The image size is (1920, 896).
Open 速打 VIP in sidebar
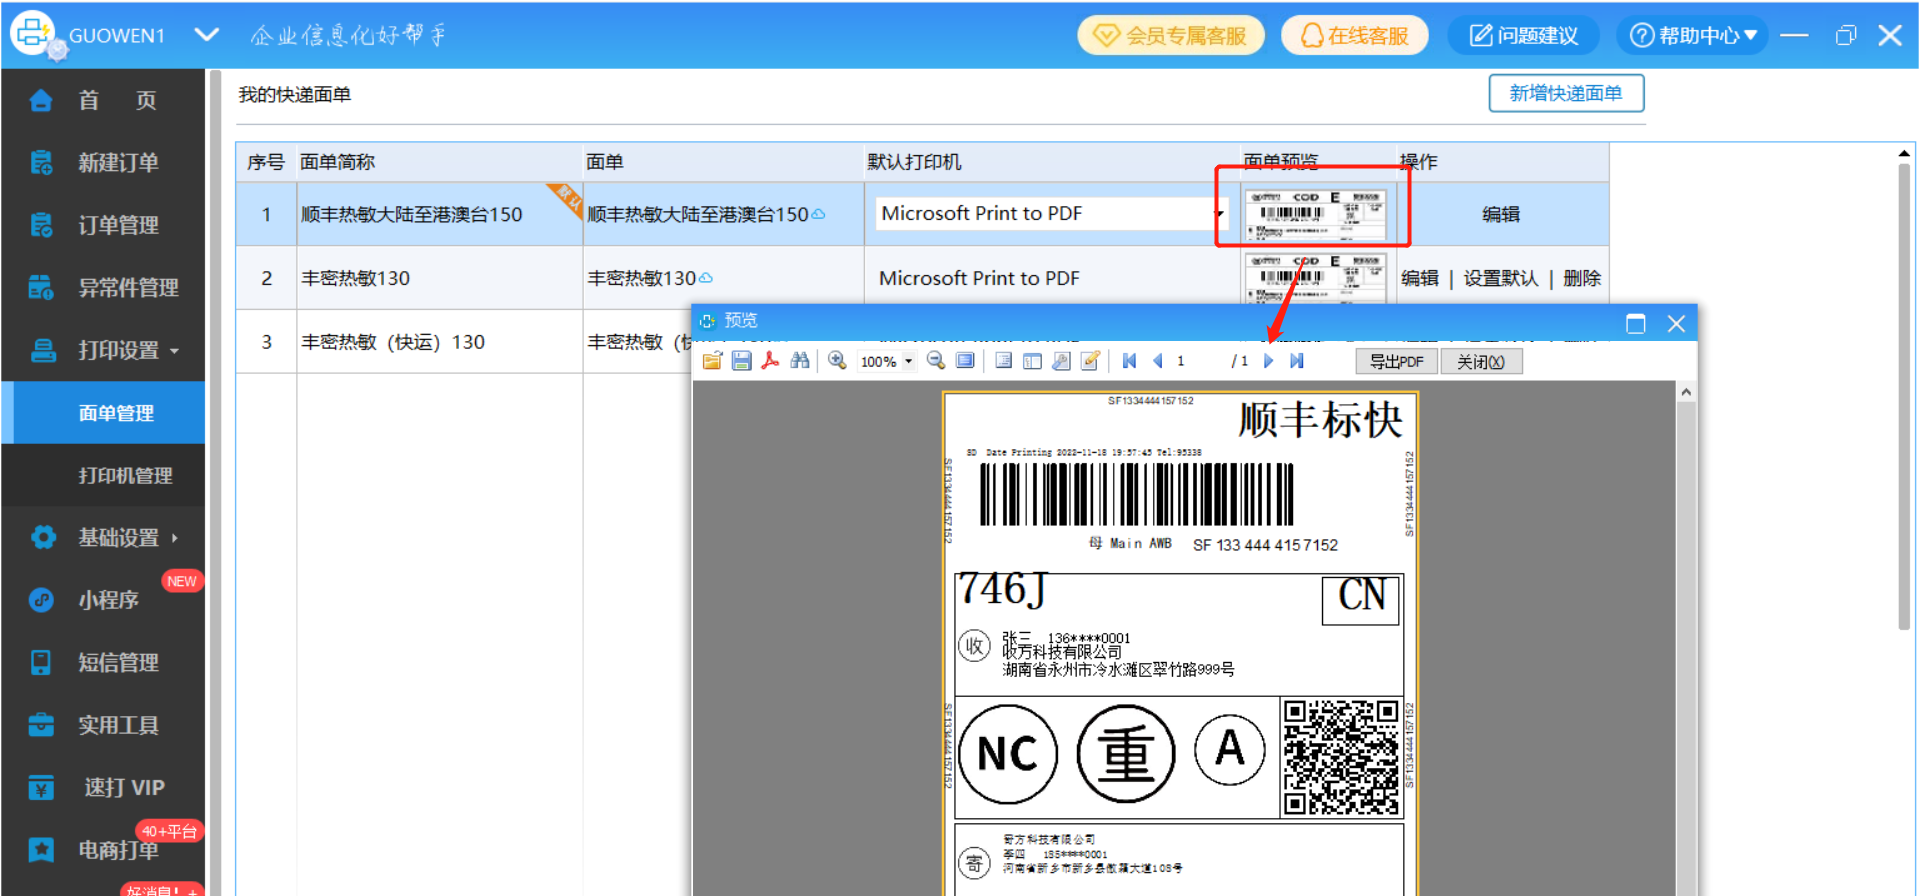tap(103, 787)
